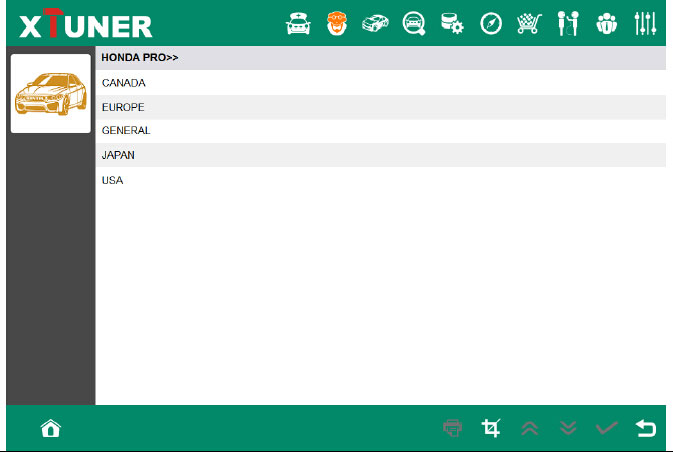Viewport: 673px width, 452px height.
Task: Open the vehicle search magnifier icon
Action: point(414,24)
